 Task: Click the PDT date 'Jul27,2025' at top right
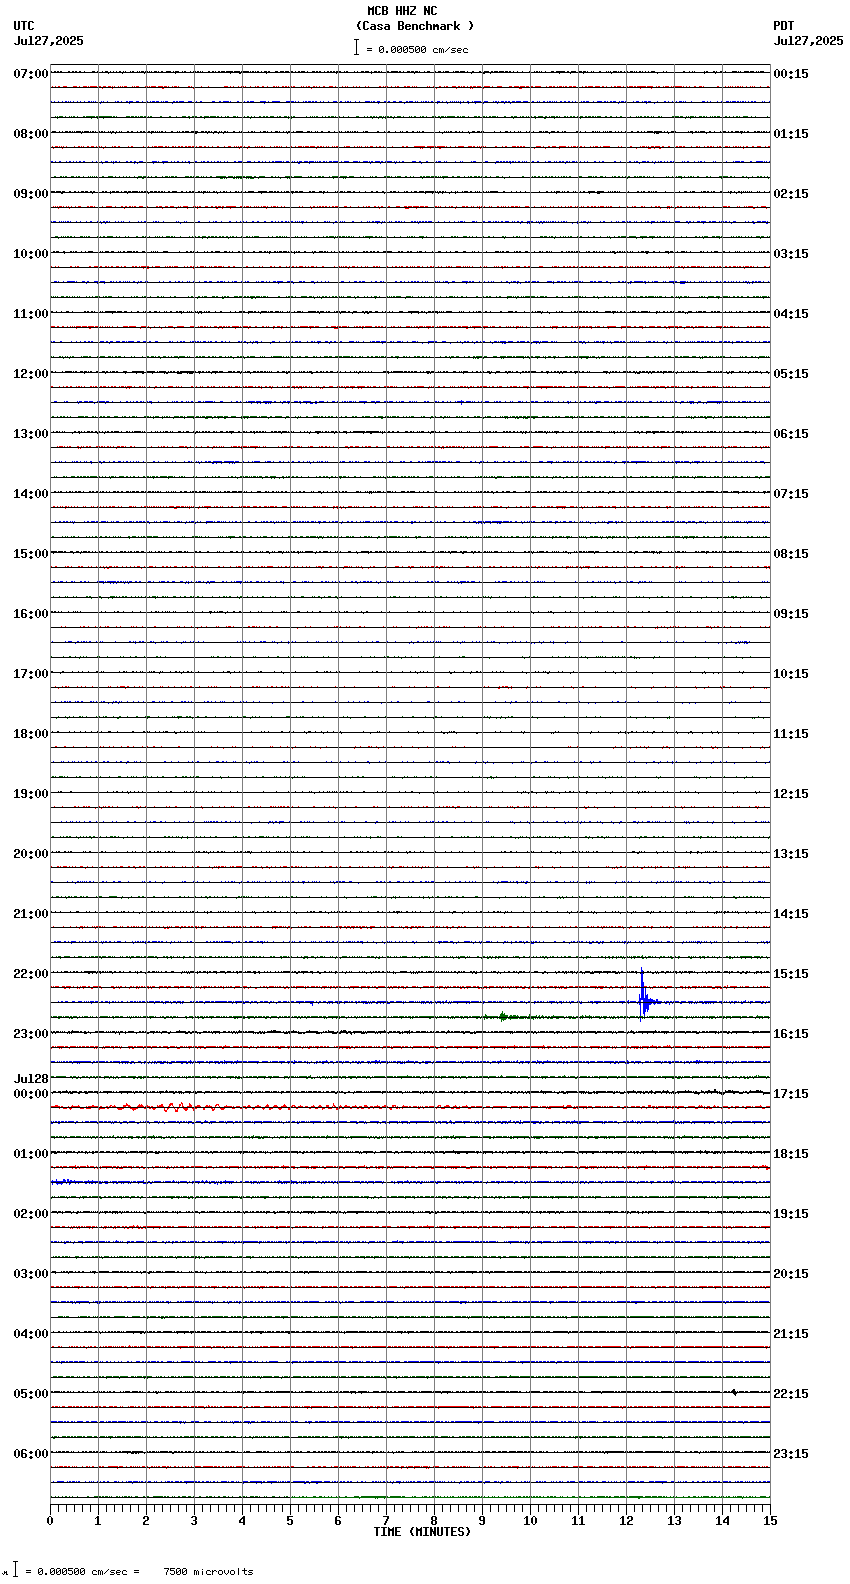[808, 41]
